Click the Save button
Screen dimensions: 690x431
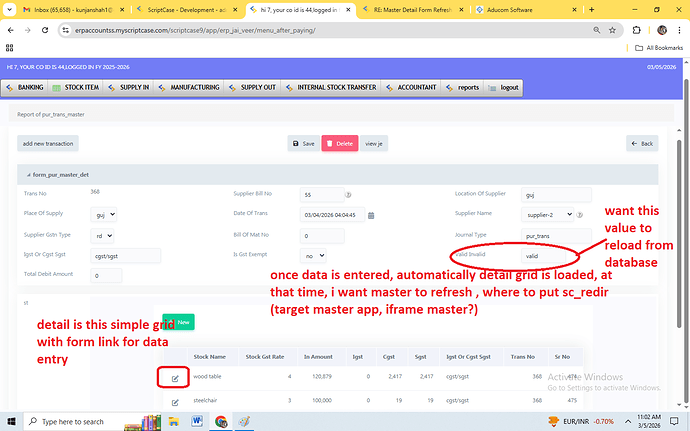pyautogui.click(x=304, y=143)
